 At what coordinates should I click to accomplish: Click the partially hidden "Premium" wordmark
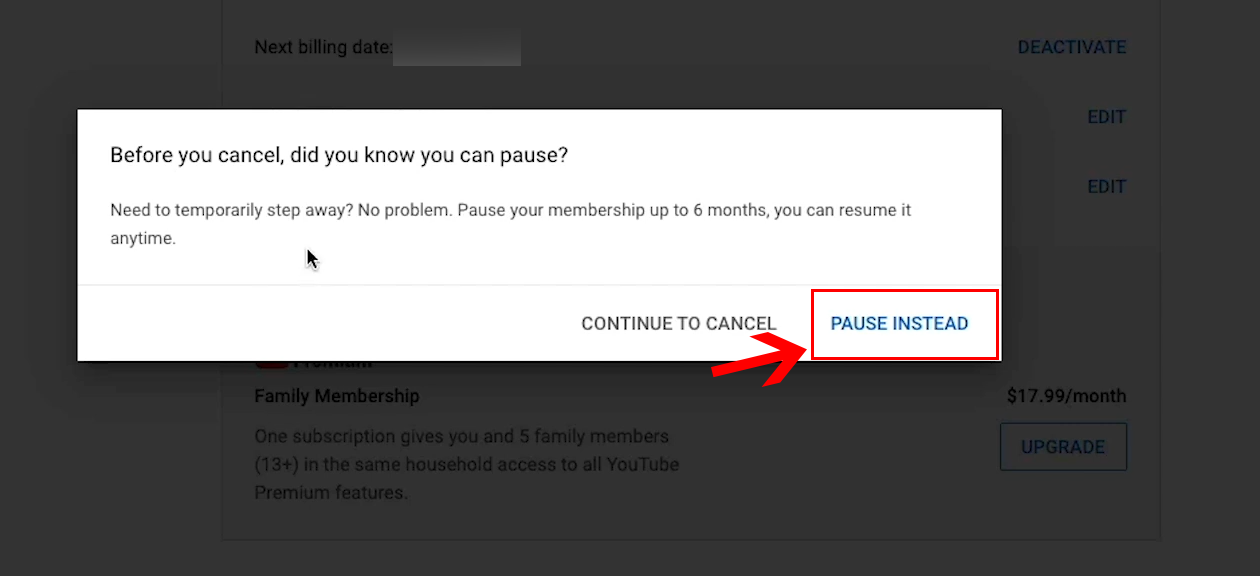pos(333,365)
